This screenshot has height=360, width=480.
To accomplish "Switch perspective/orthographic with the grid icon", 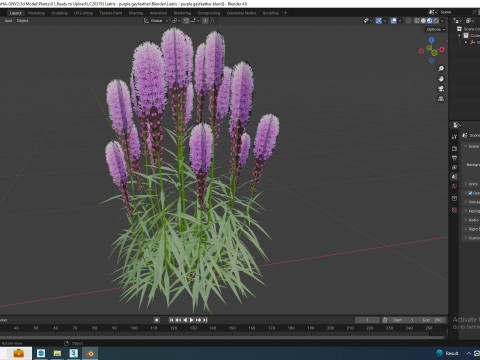I will click(x=441, y=99).
